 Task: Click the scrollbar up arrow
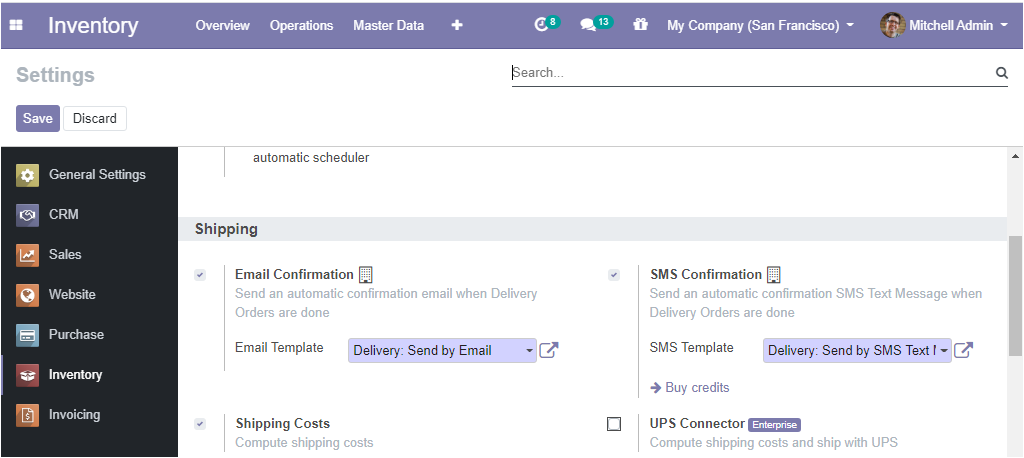[1016, 156]
